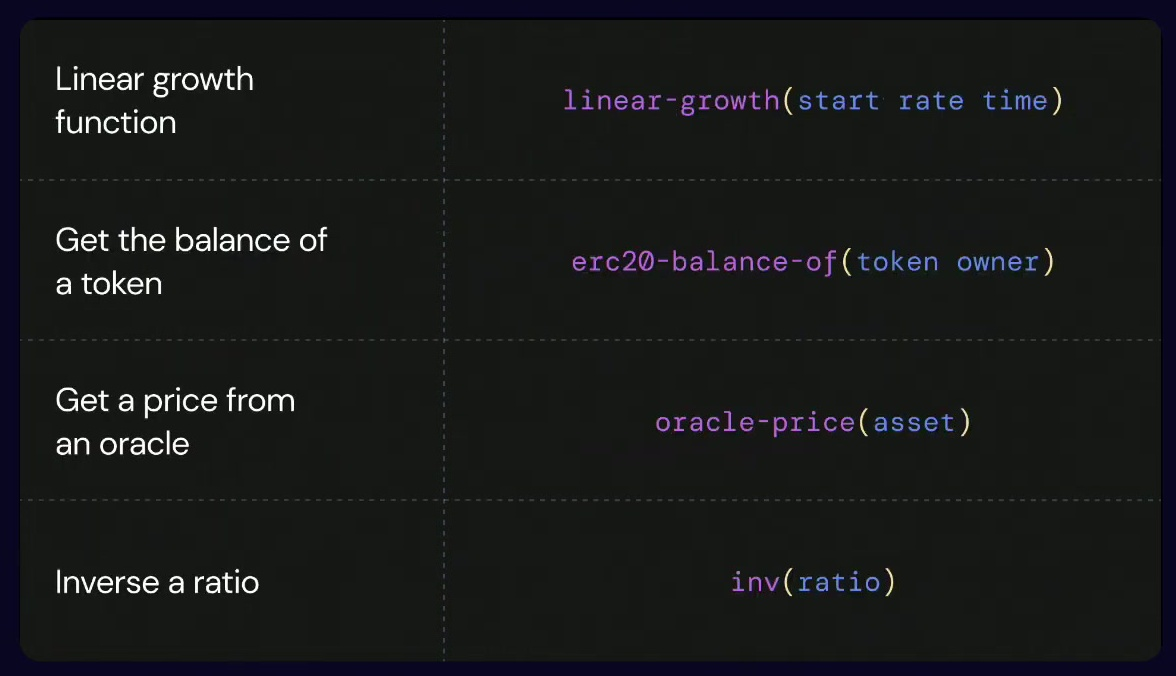Click opening parenthesis before "token"
This screenshot has width=1176, height=676.
pos(846,262)
